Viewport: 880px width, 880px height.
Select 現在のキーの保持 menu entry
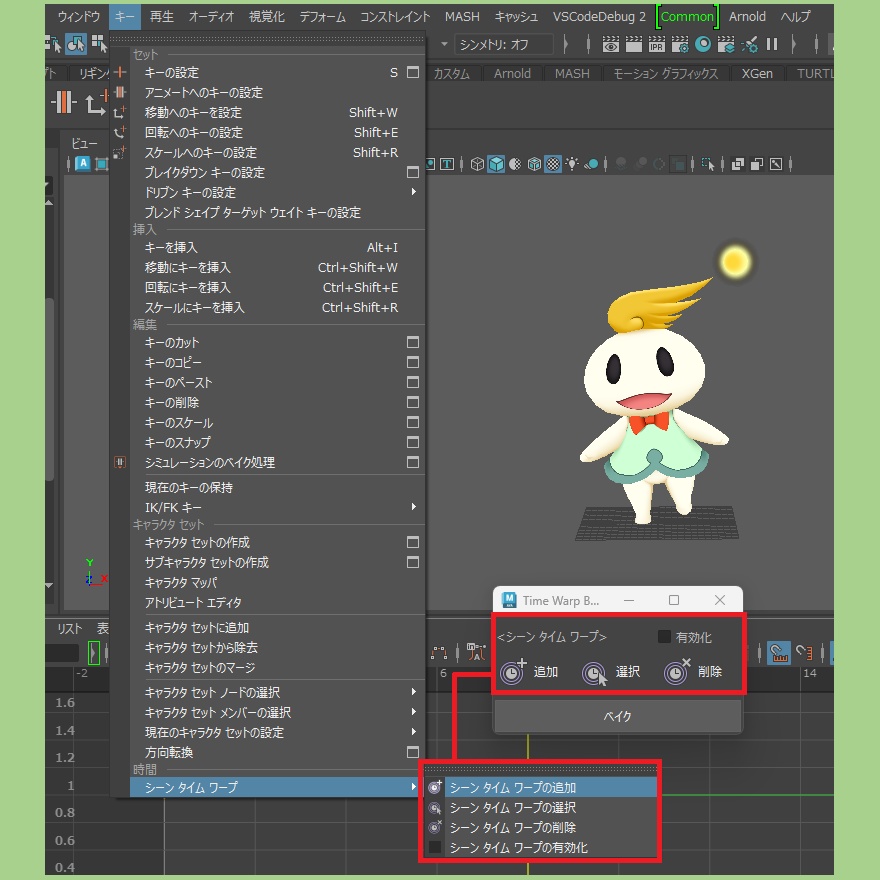pyautogui.click(x=277, y=487)
